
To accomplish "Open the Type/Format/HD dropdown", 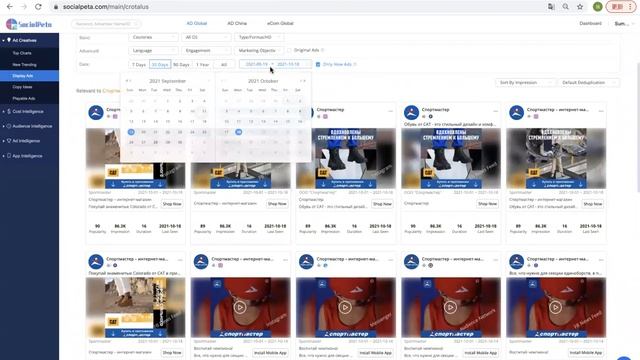I will point(259,37).
